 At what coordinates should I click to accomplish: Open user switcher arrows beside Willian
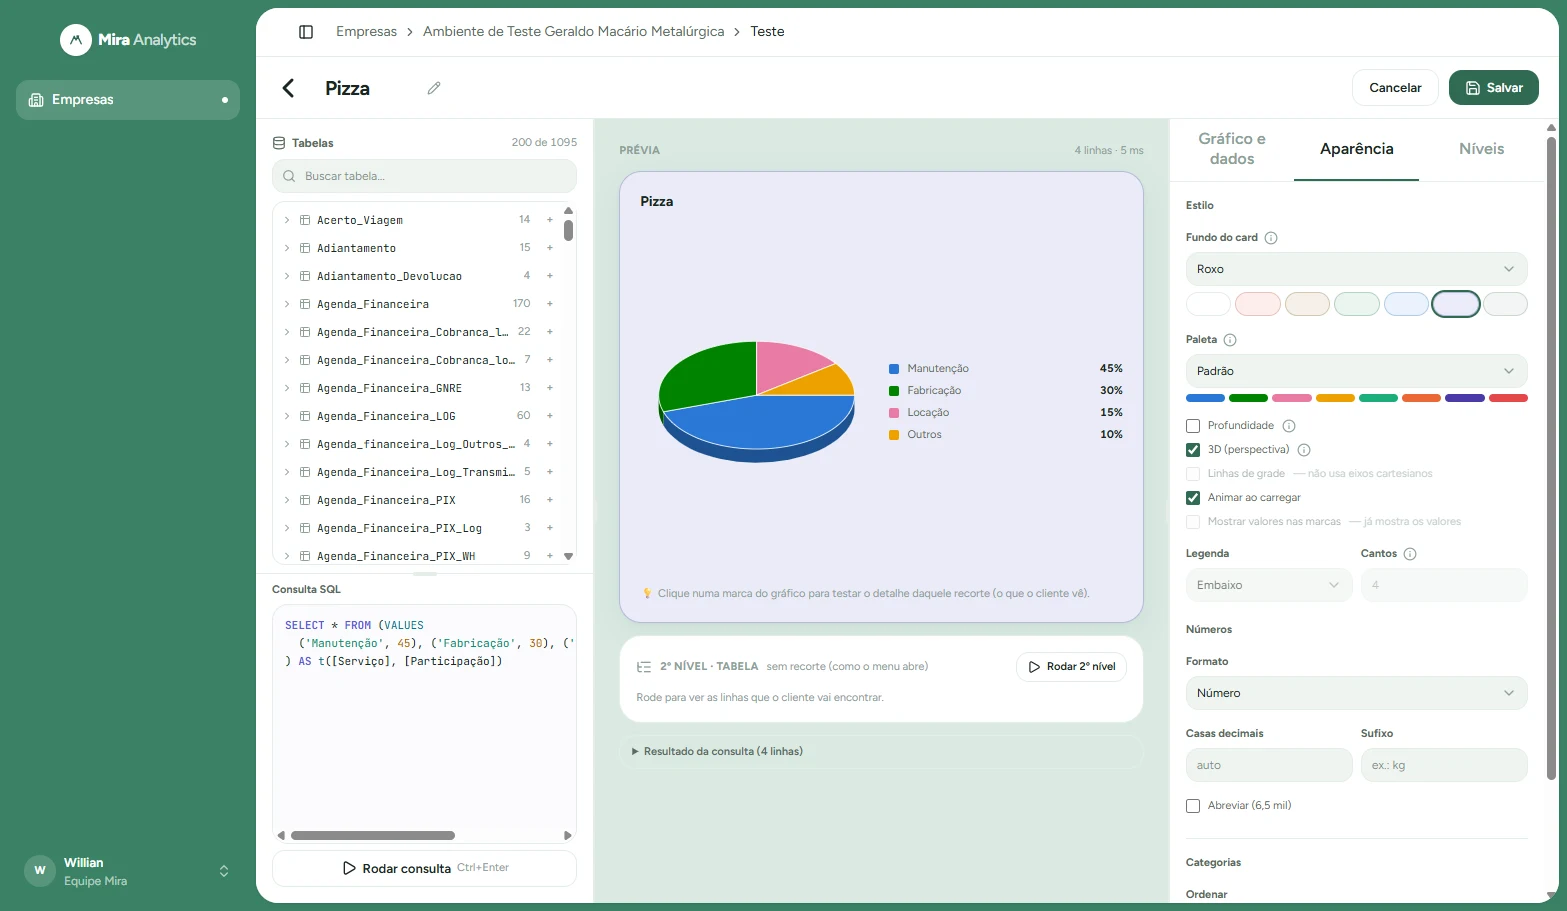pos(224,871)
